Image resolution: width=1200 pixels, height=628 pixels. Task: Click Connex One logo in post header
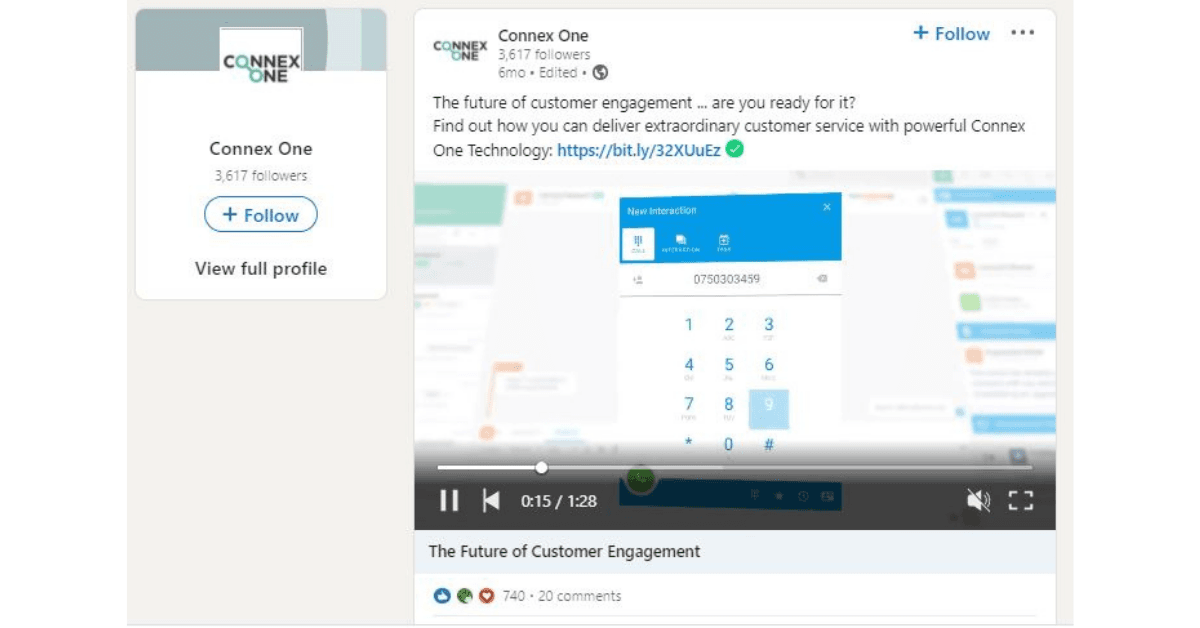click(x=460, y=50)
